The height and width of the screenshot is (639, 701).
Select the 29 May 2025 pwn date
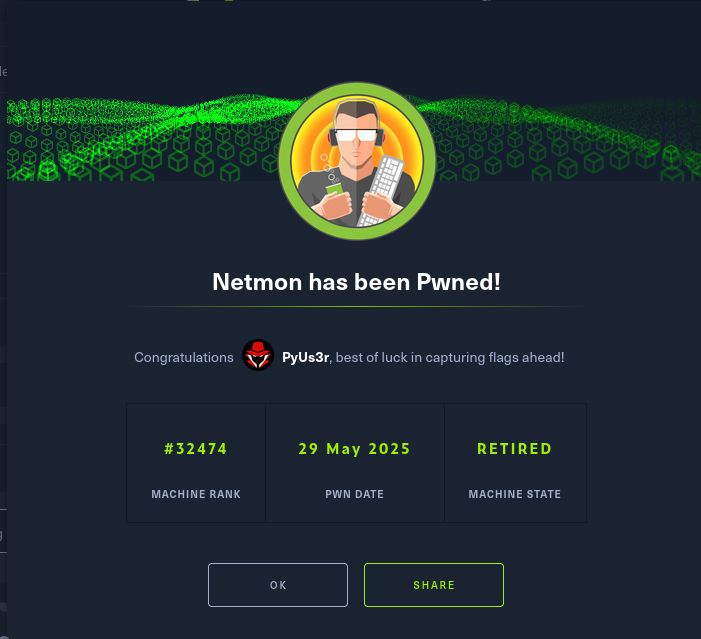(x=355, y=449)
